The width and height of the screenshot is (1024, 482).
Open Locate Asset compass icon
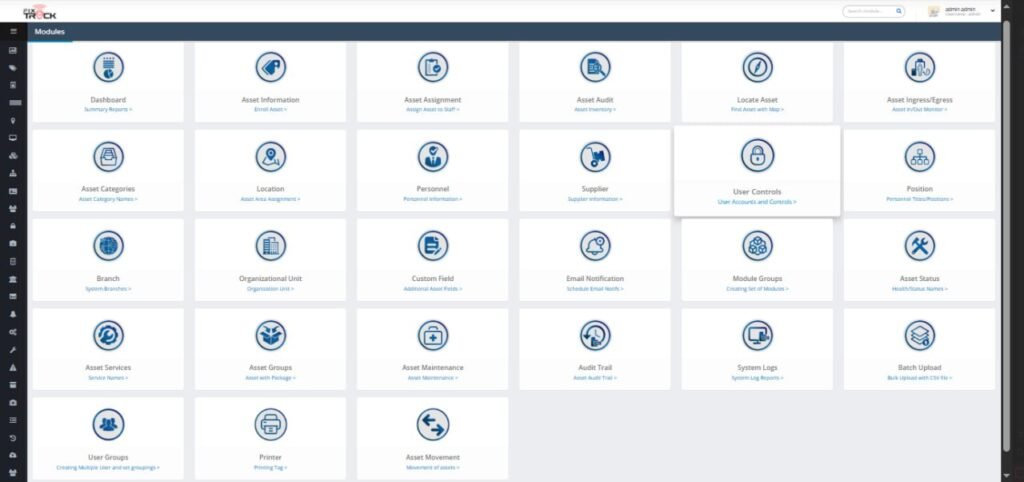point(757,67)
